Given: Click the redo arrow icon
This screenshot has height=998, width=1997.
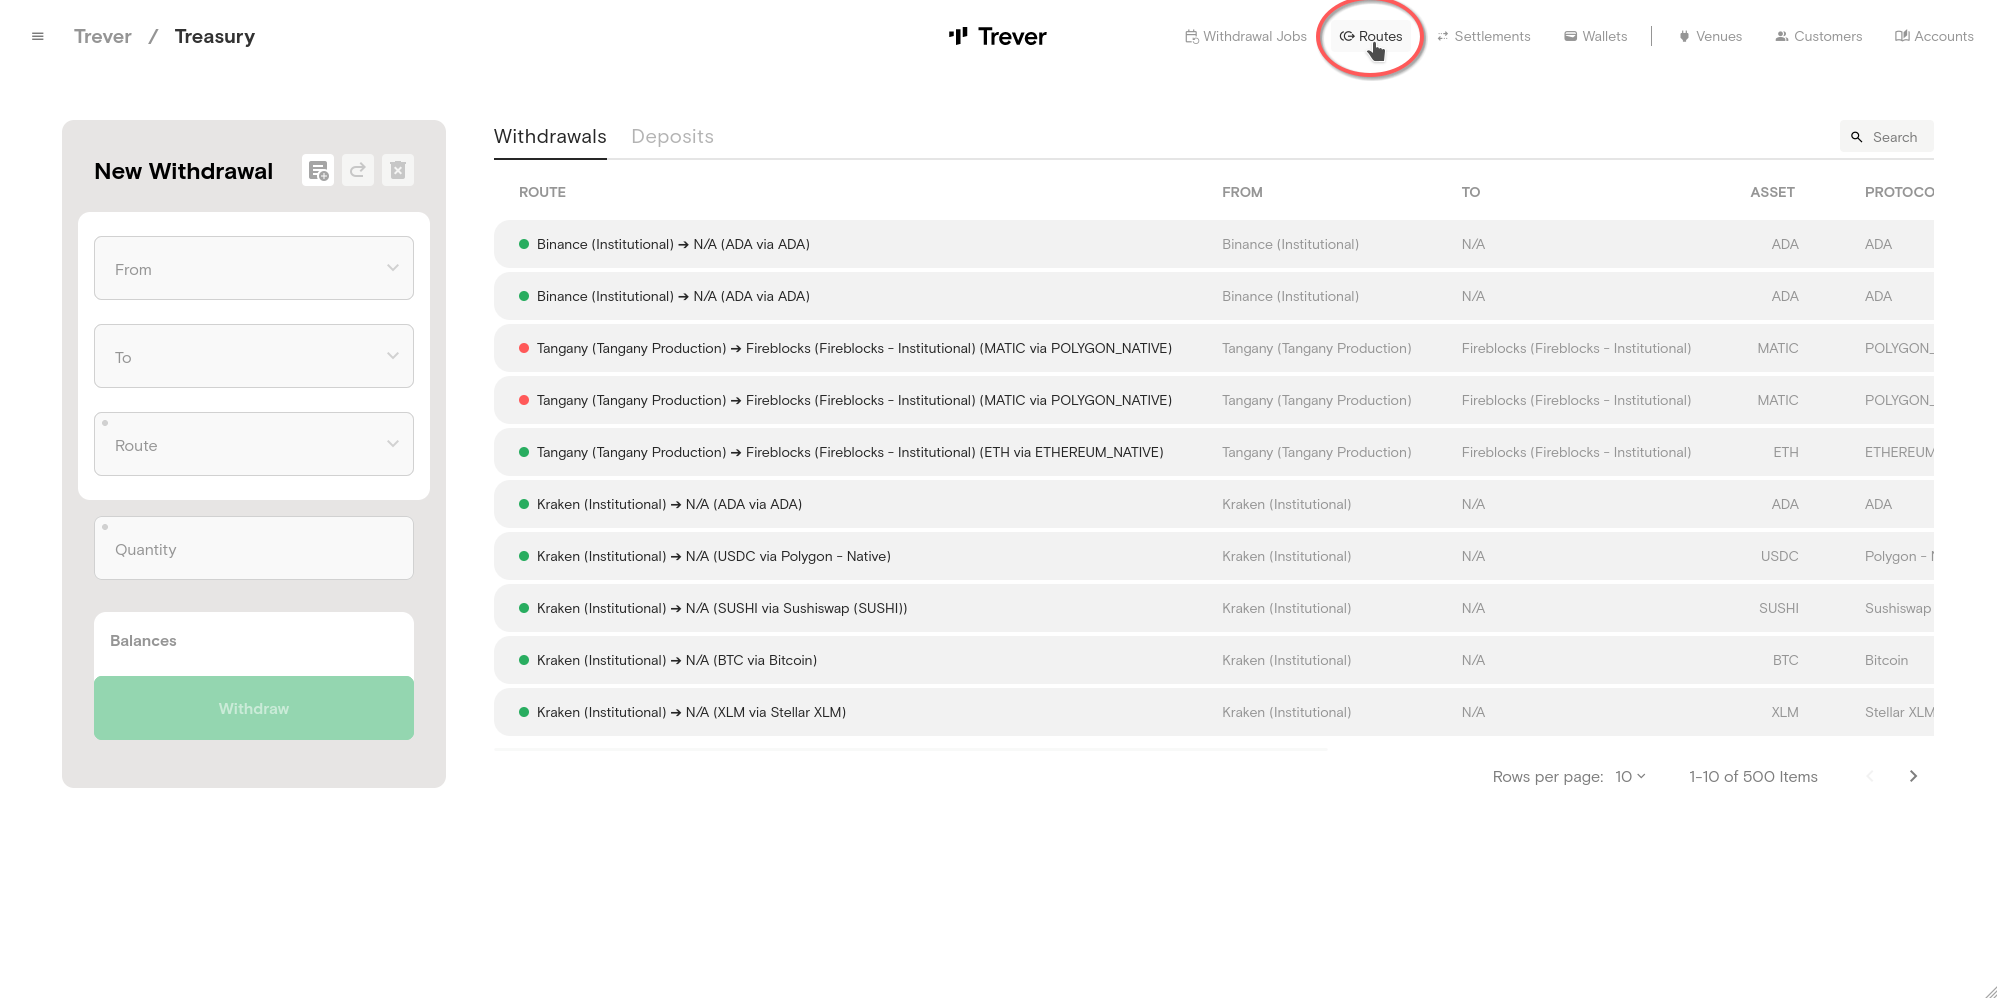Looking at the screenshot, I should (x=358, y=170).
